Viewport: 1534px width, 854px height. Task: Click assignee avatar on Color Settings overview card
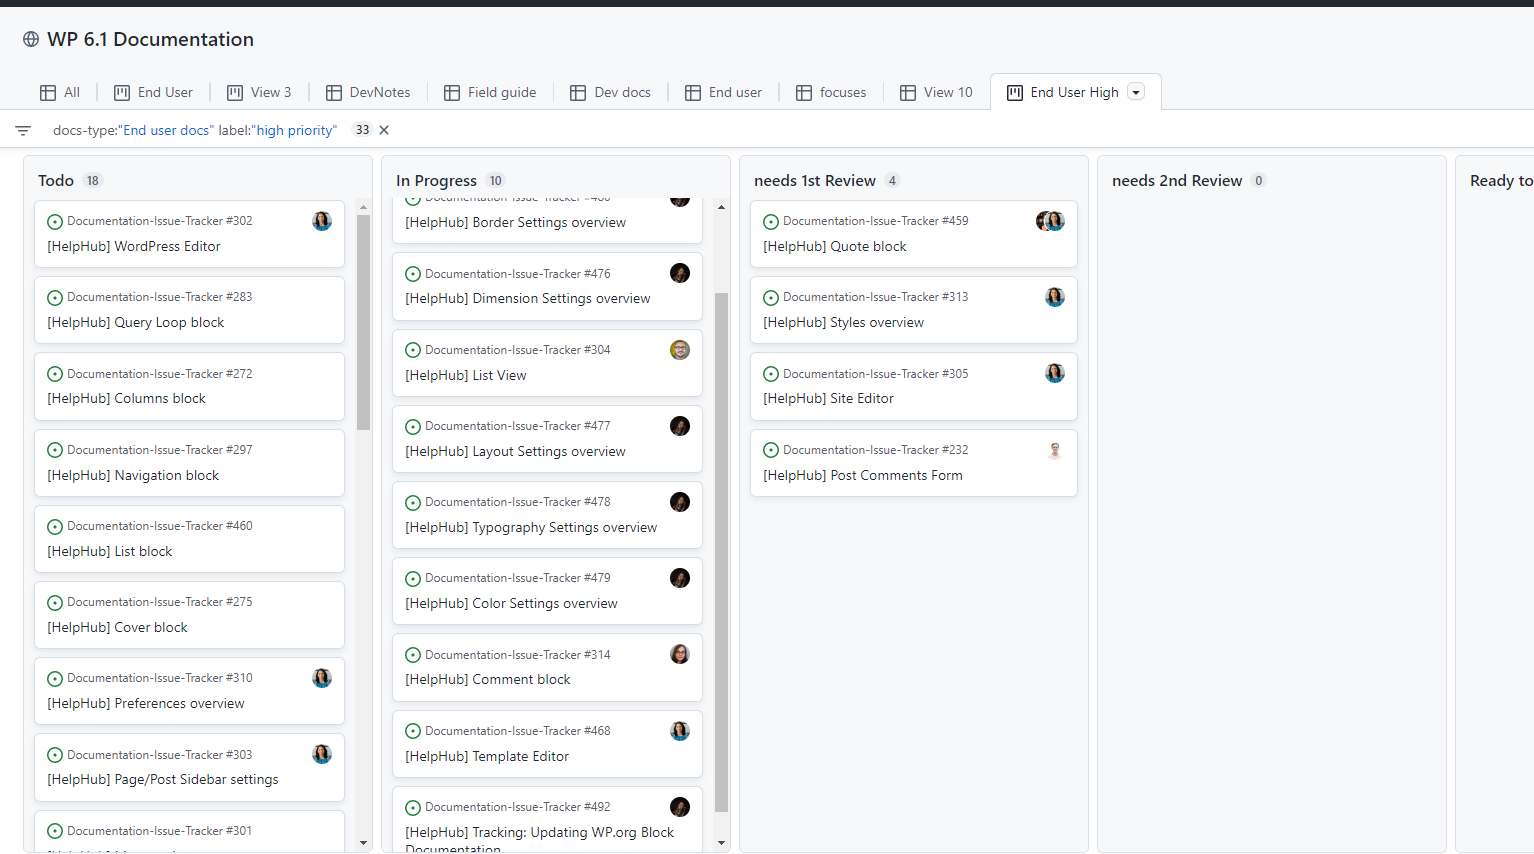pos(680,578)
